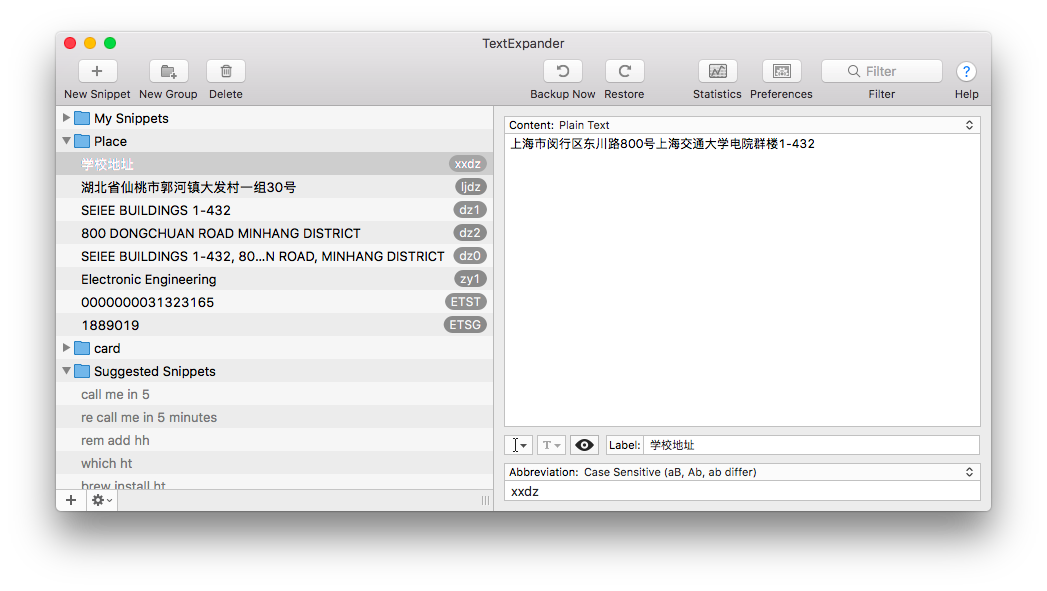The width and height of the screenshot is (1047, 591).
Task: Expand the card group
Action: (66, 348)
